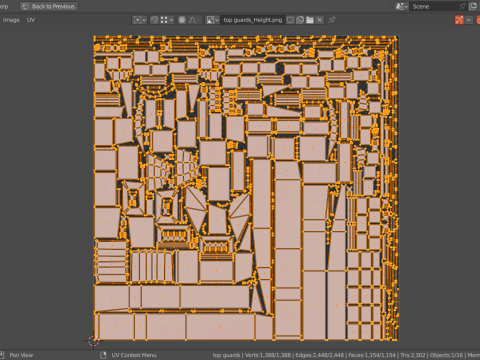Screen dimensions: 480x360
Task: Click the new scene icon
Action: (x=473, y=6)
